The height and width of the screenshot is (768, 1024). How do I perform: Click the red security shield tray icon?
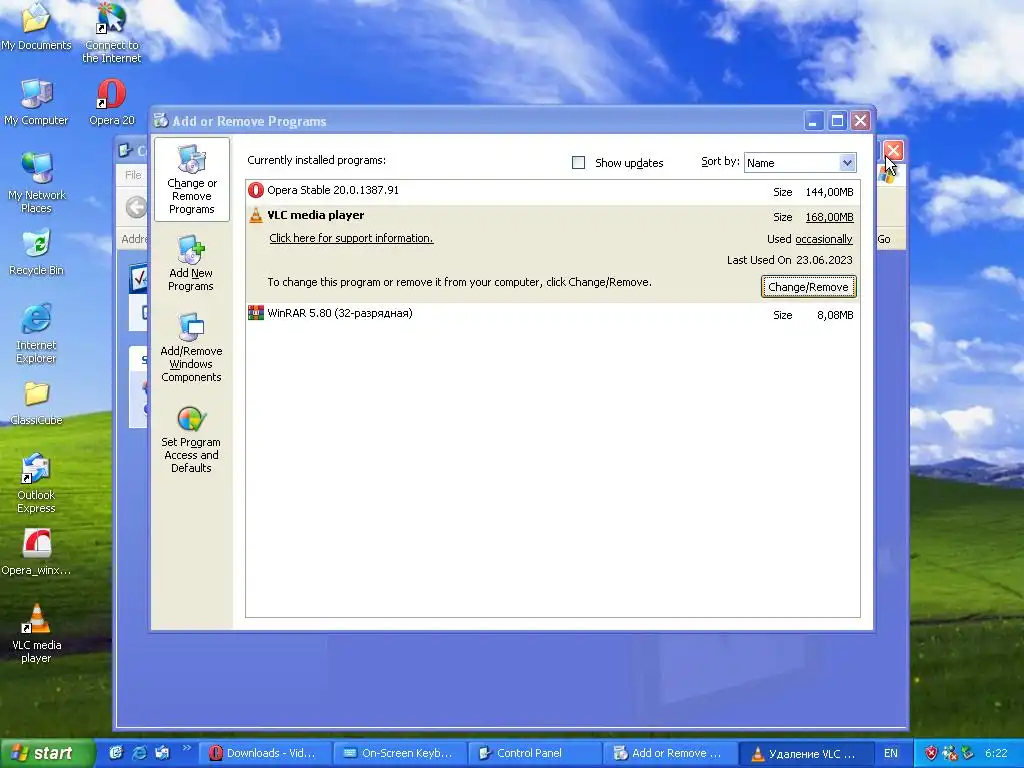coord(931,753)
